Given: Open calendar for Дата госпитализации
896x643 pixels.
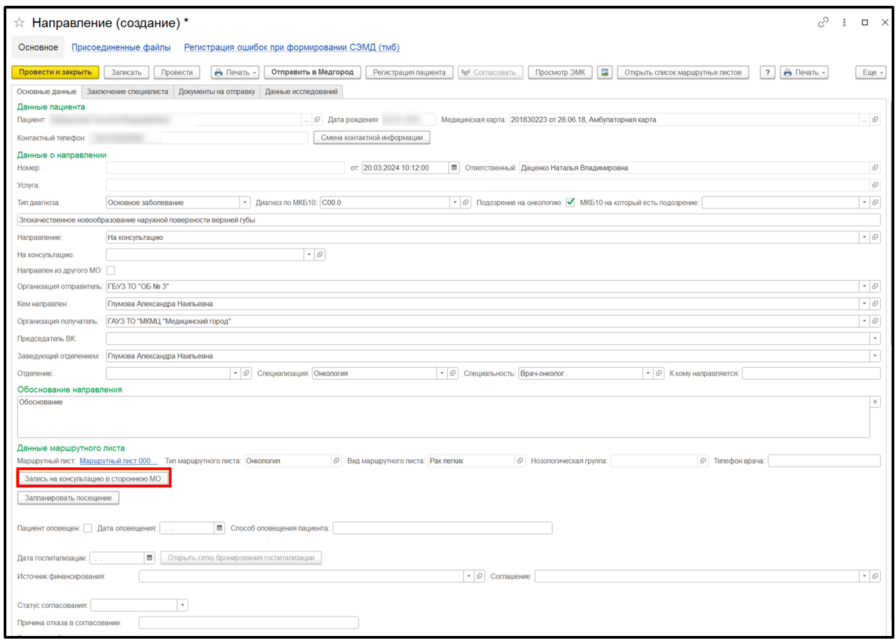Looking at the screenshot, I should click(150, 558).
